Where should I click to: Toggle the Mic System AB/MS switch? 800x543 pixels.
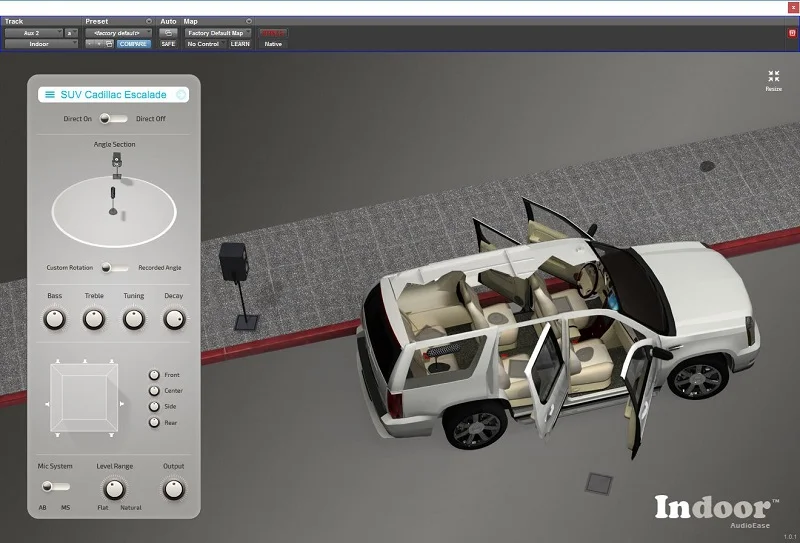point(56,486)
